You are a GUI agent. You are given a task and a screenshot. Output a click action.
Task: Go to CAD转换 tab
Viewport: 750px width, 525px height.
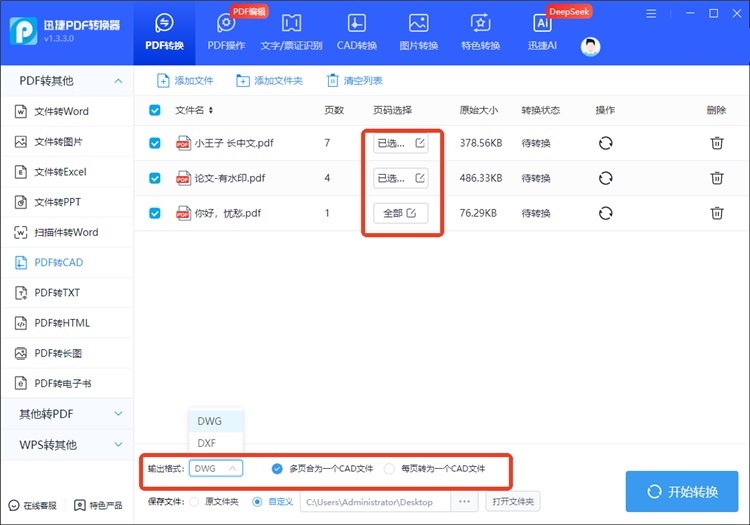(x=357, y=33)
